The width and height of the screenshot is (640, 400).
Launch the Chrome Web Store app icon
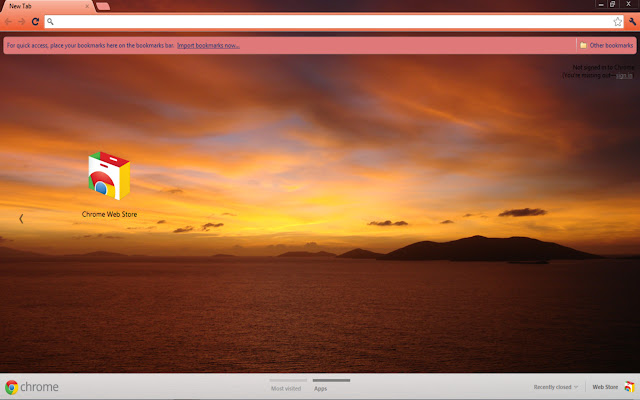tap(109, 177)
